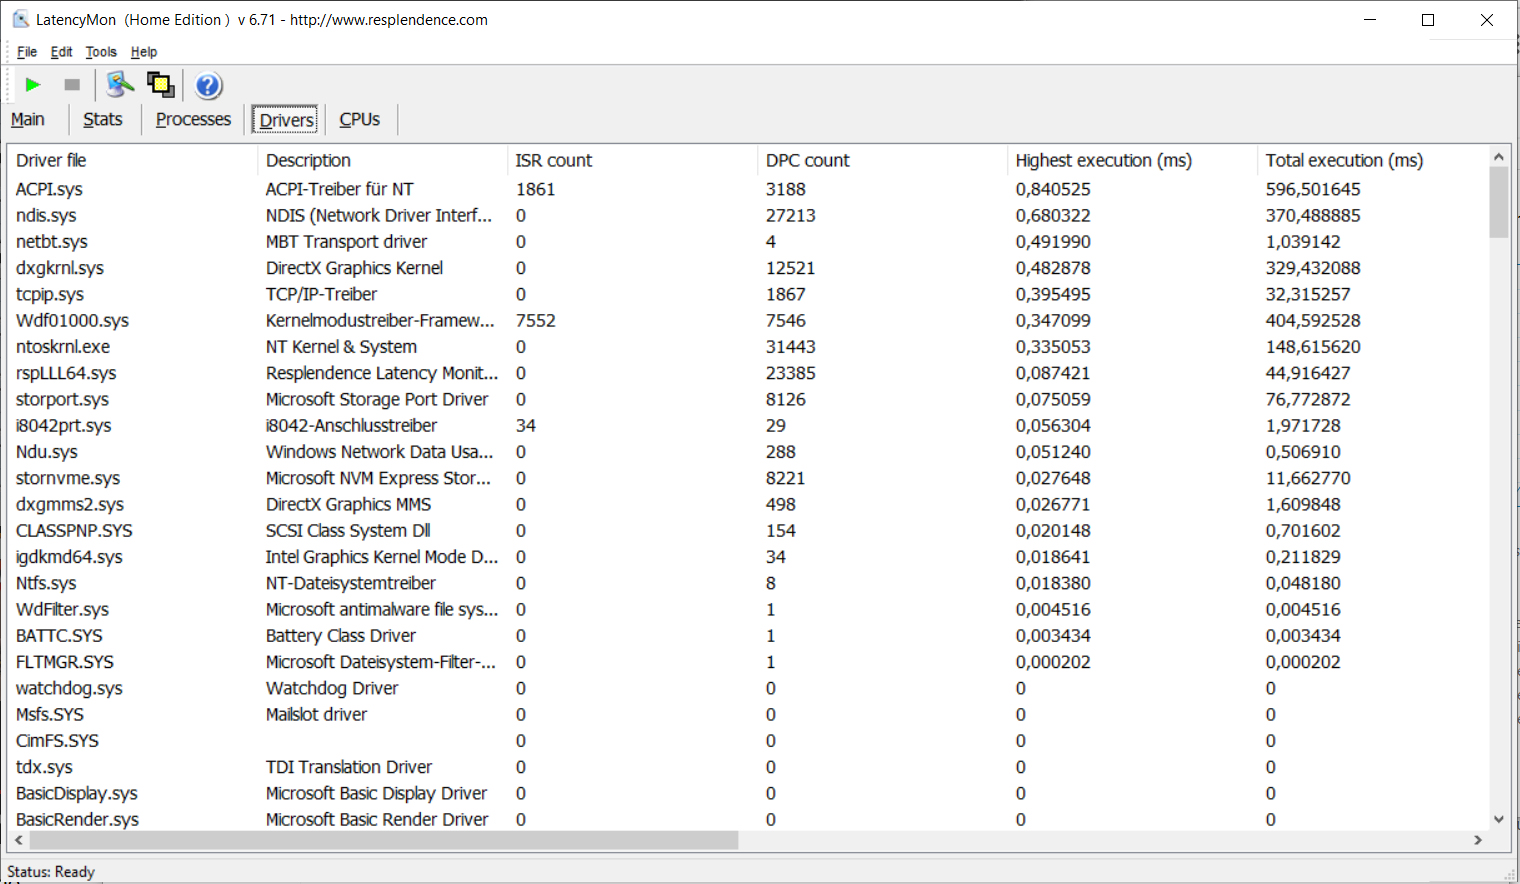Open the File menu
This screenshot has width=1520, height=884.
pos(27,52)
